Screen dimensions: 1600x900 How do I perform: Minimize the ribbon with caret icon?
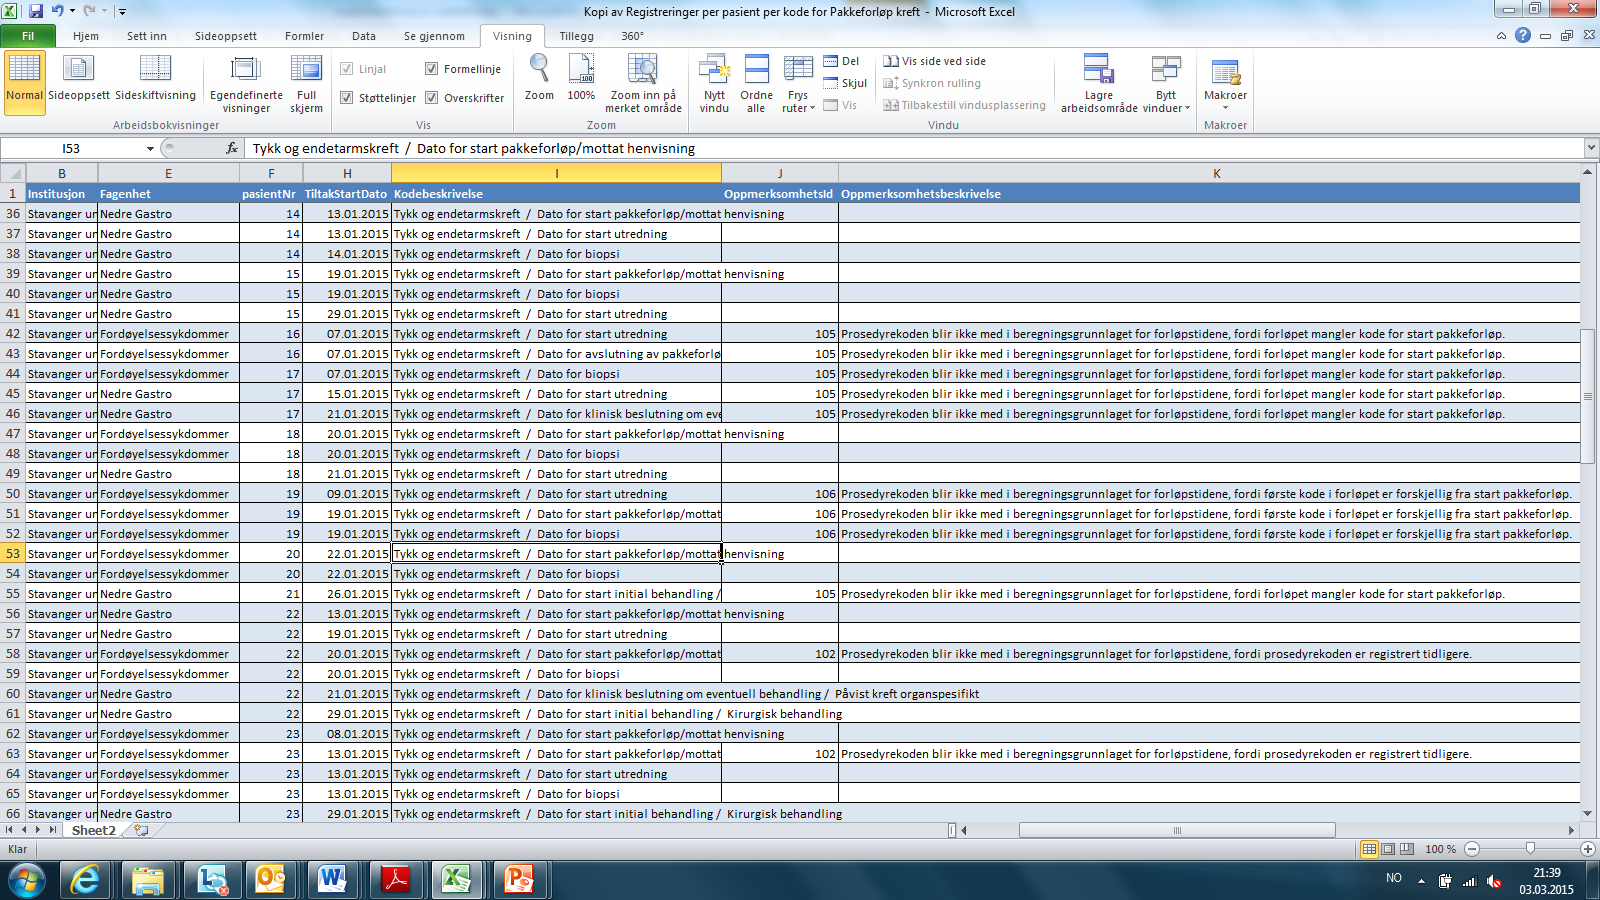click(1501, 35)
